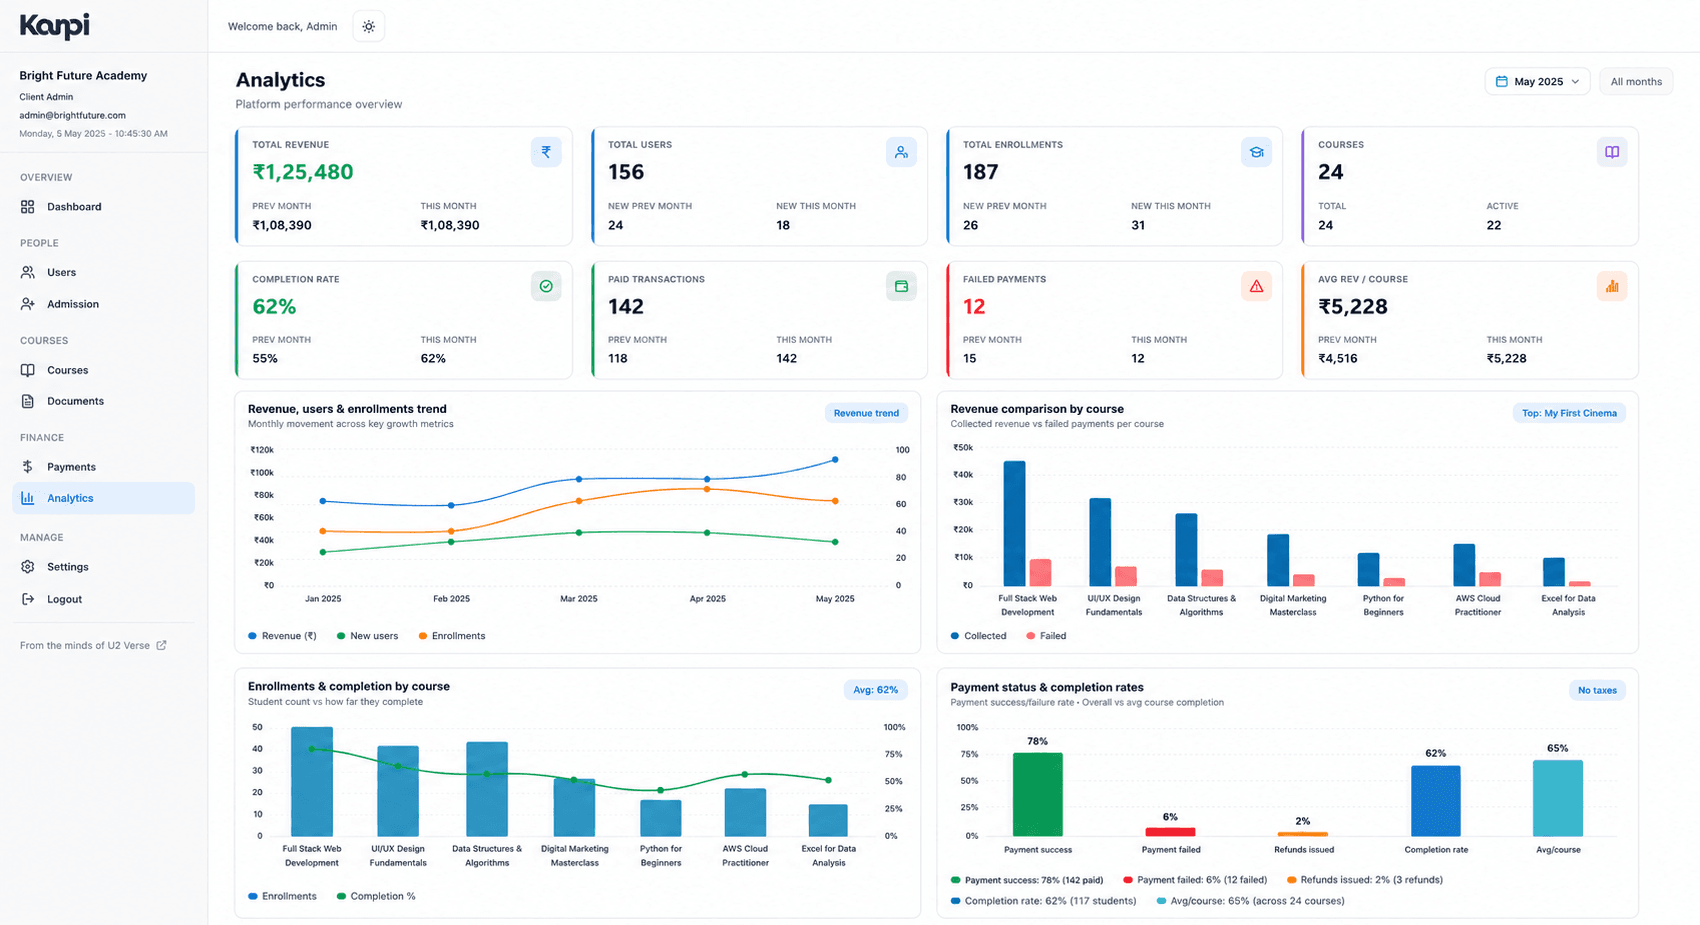This screenshot has width=1700, height=925.
Task: Select Payments under Finance
Action: coord(103,467)
